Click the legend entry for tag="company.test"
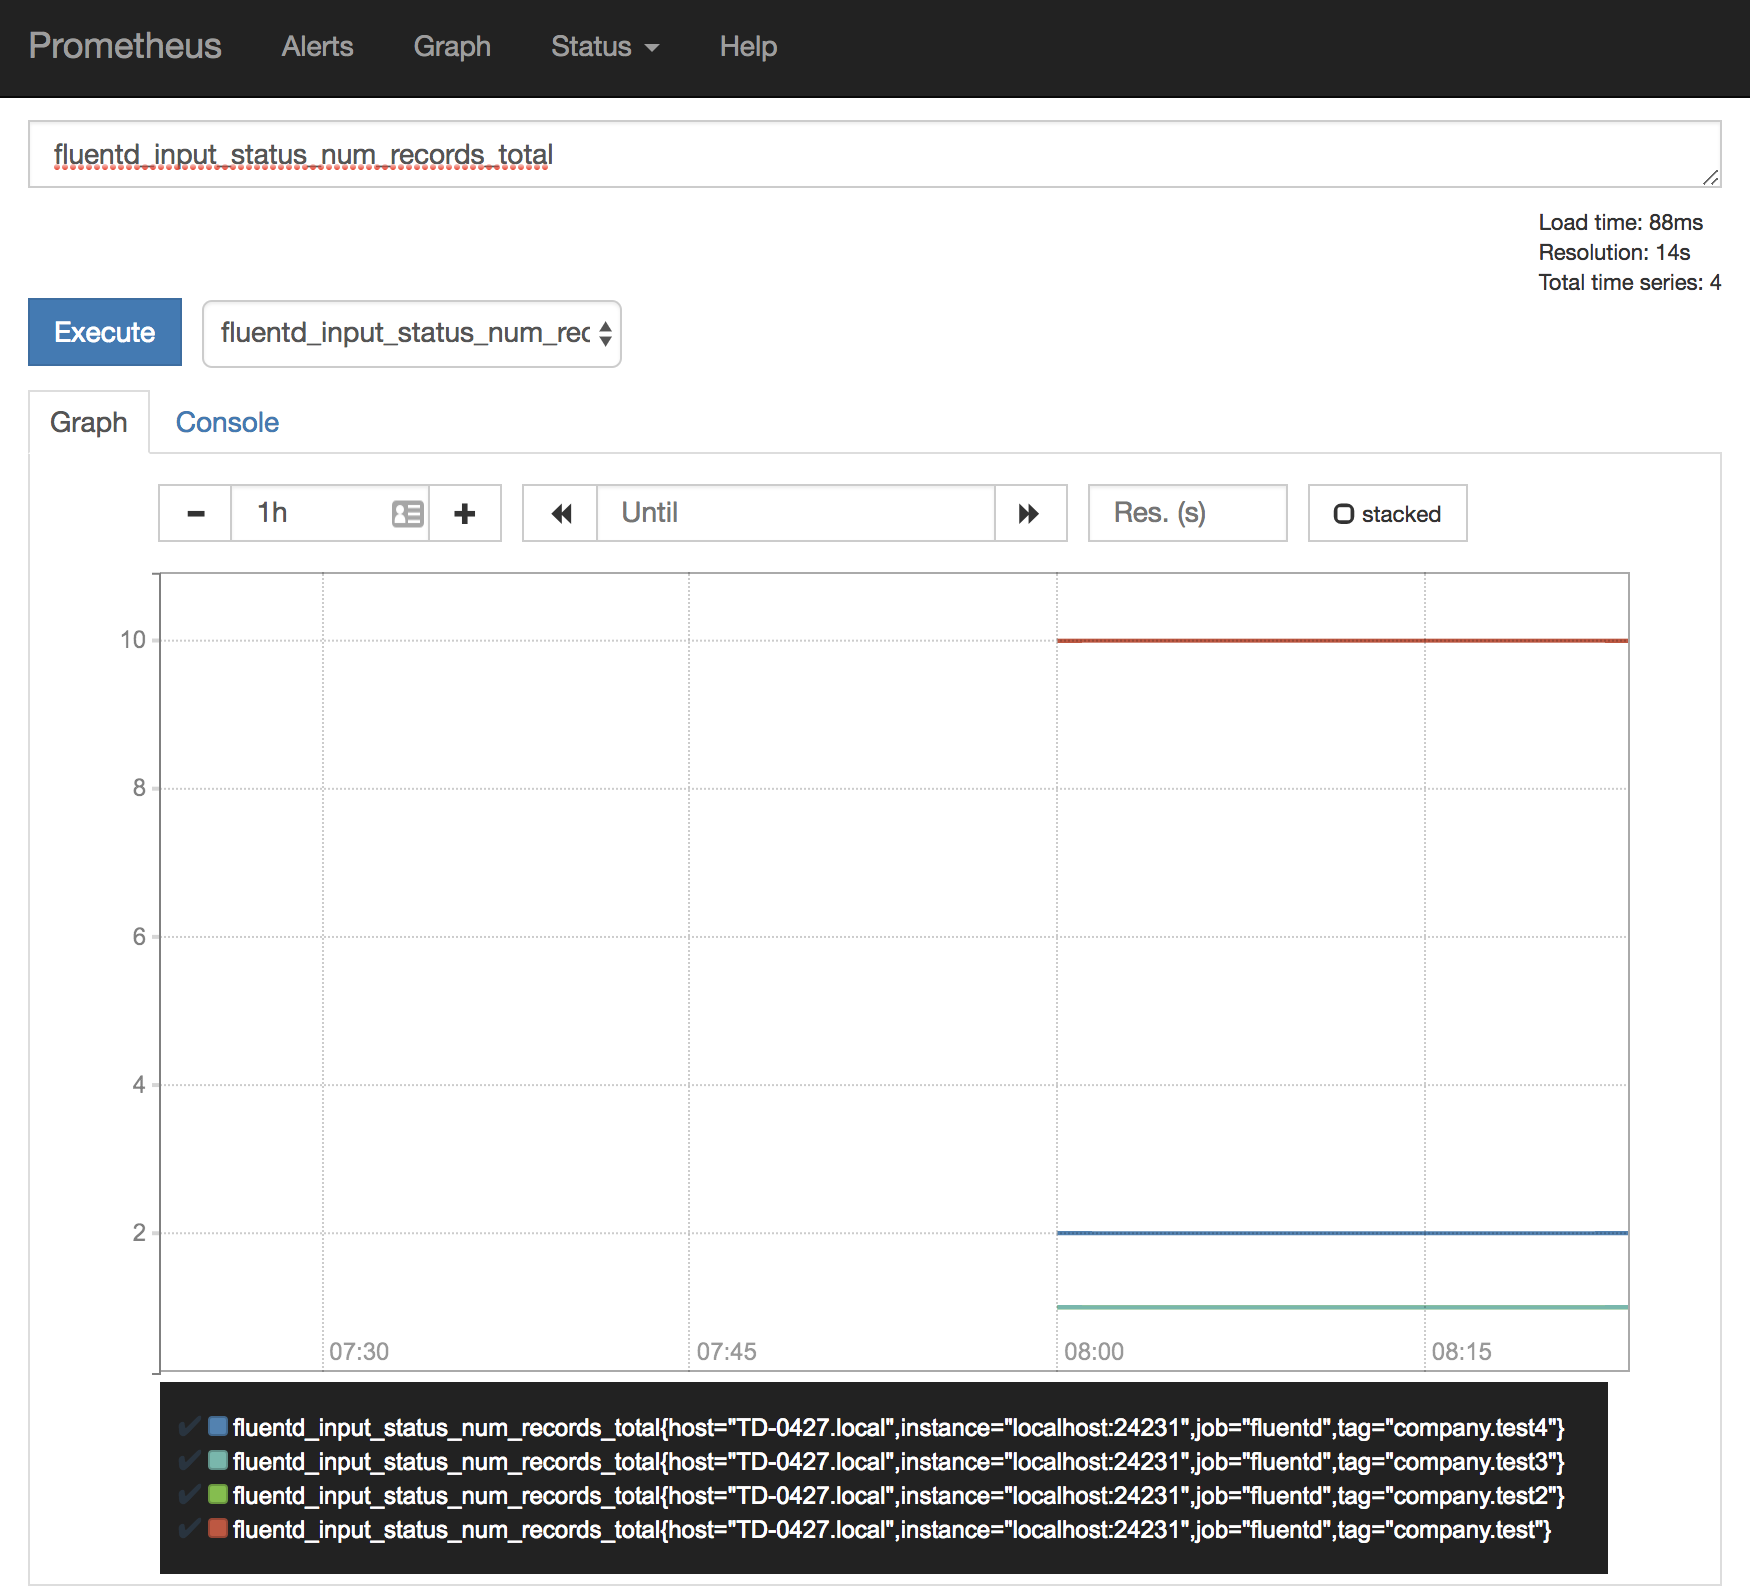Screen dimensions: 1750x1594 [892, 1530]
